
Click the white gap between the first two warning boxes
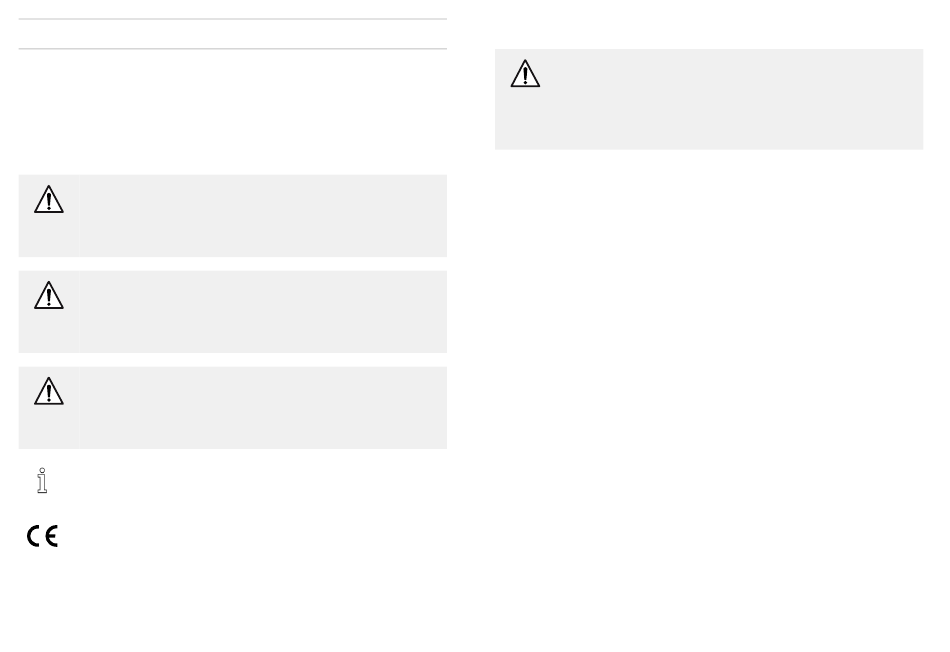[233, 264]
